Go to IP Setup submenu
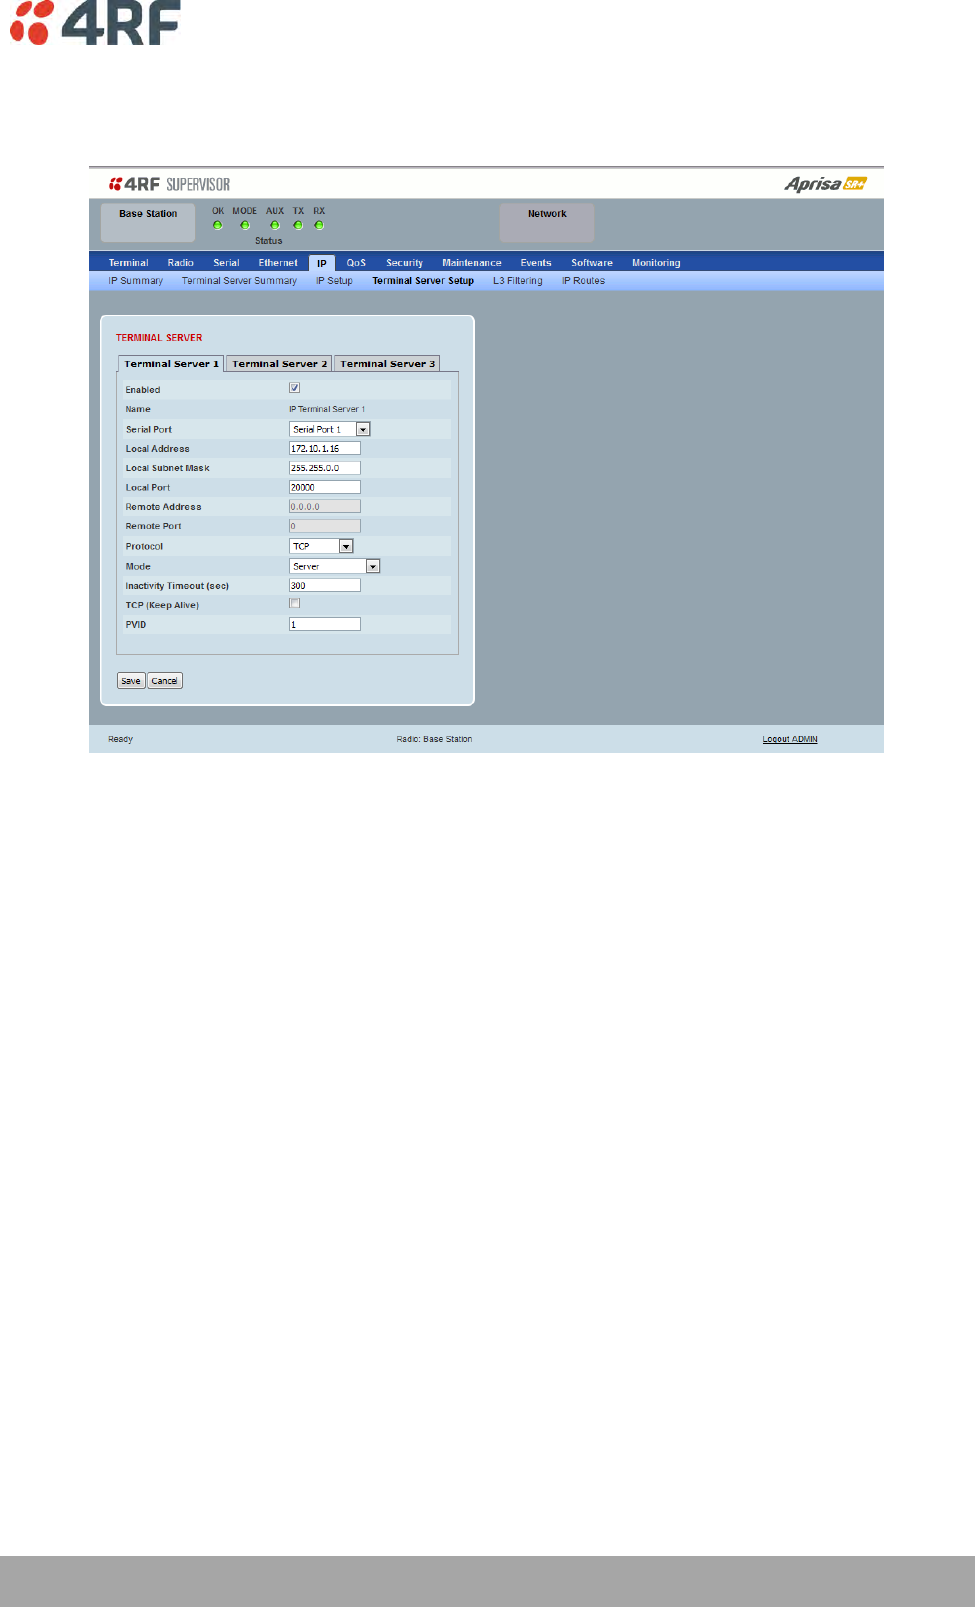 (x=334, y=281)
